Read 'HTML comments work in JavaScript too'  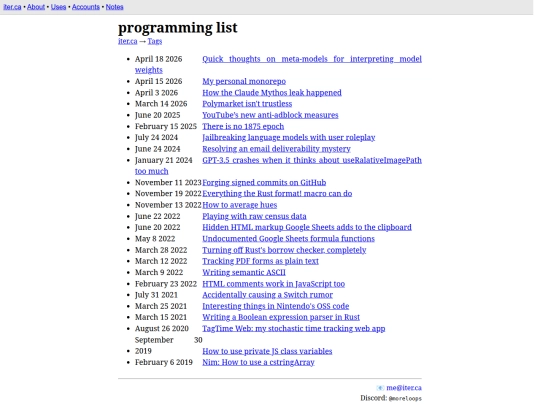273,284
